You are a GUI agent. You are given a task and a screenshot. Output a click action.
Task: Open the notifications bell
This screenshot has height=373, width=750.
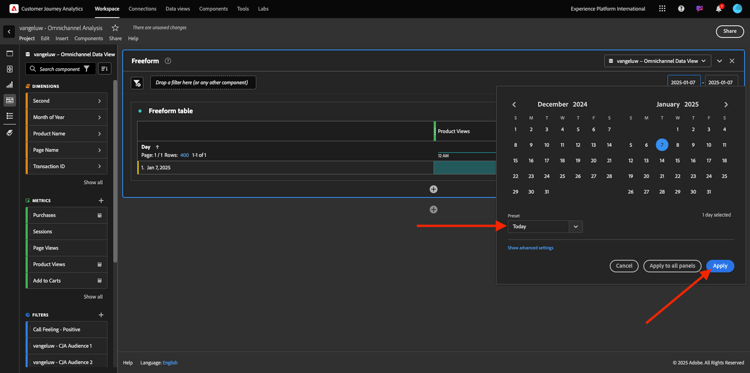[718, 9]
